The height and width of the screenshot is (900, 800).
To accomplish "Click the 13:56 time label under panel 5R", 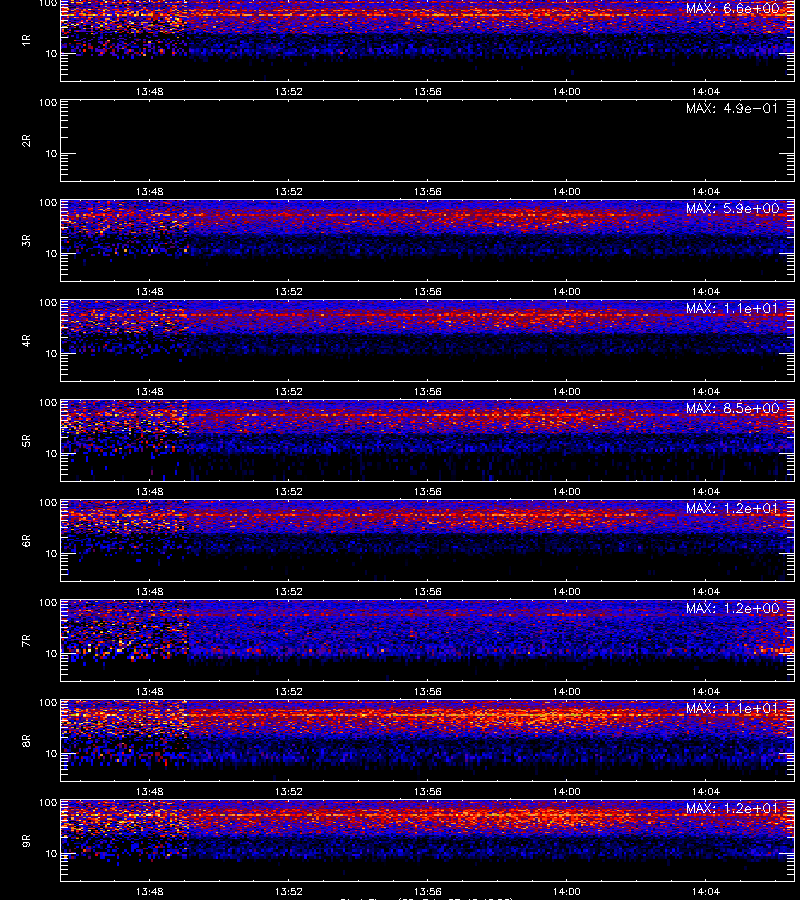I will pos(428,491).
